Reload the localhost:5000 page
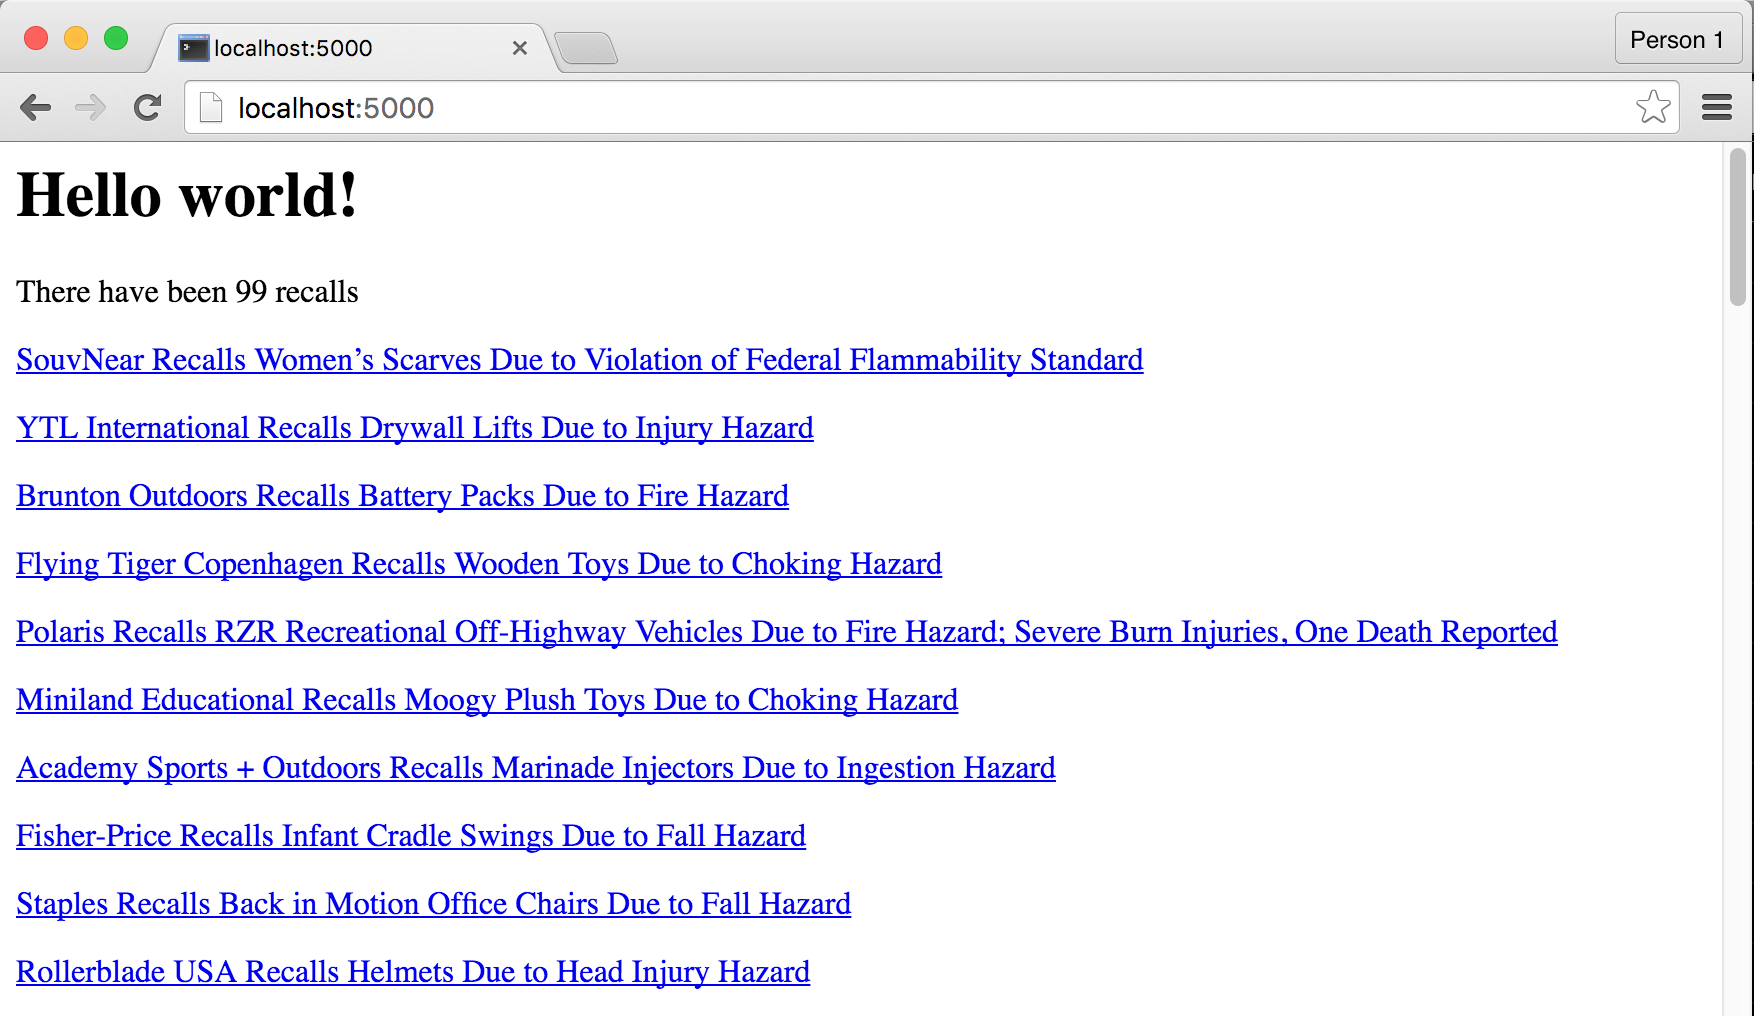Viewport: 1754px width, 1016px height. point(148,107)
